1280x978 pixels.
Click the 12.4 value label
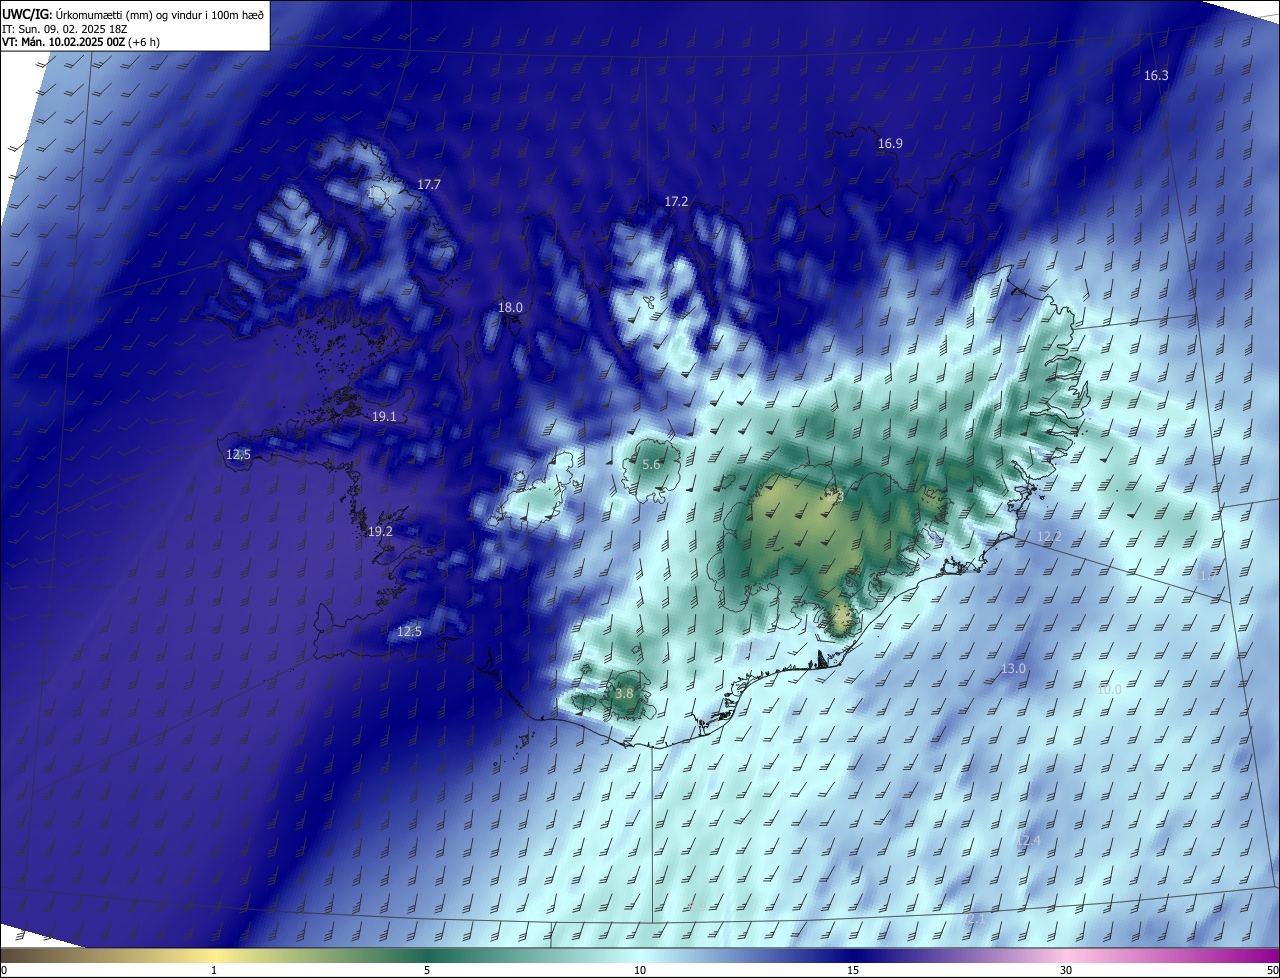[x=1028, y=841]
